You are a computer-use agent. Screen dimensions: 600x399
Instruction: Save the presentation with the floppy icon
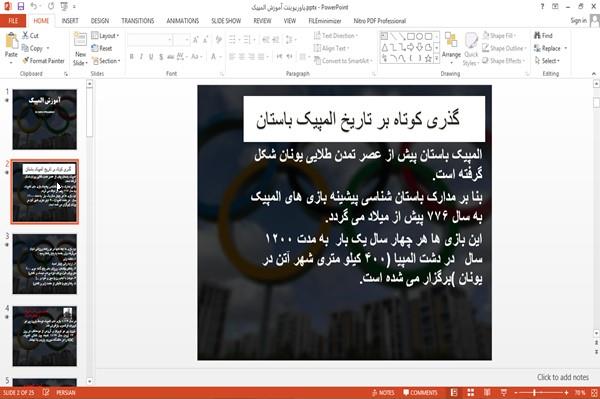[21, 7]
